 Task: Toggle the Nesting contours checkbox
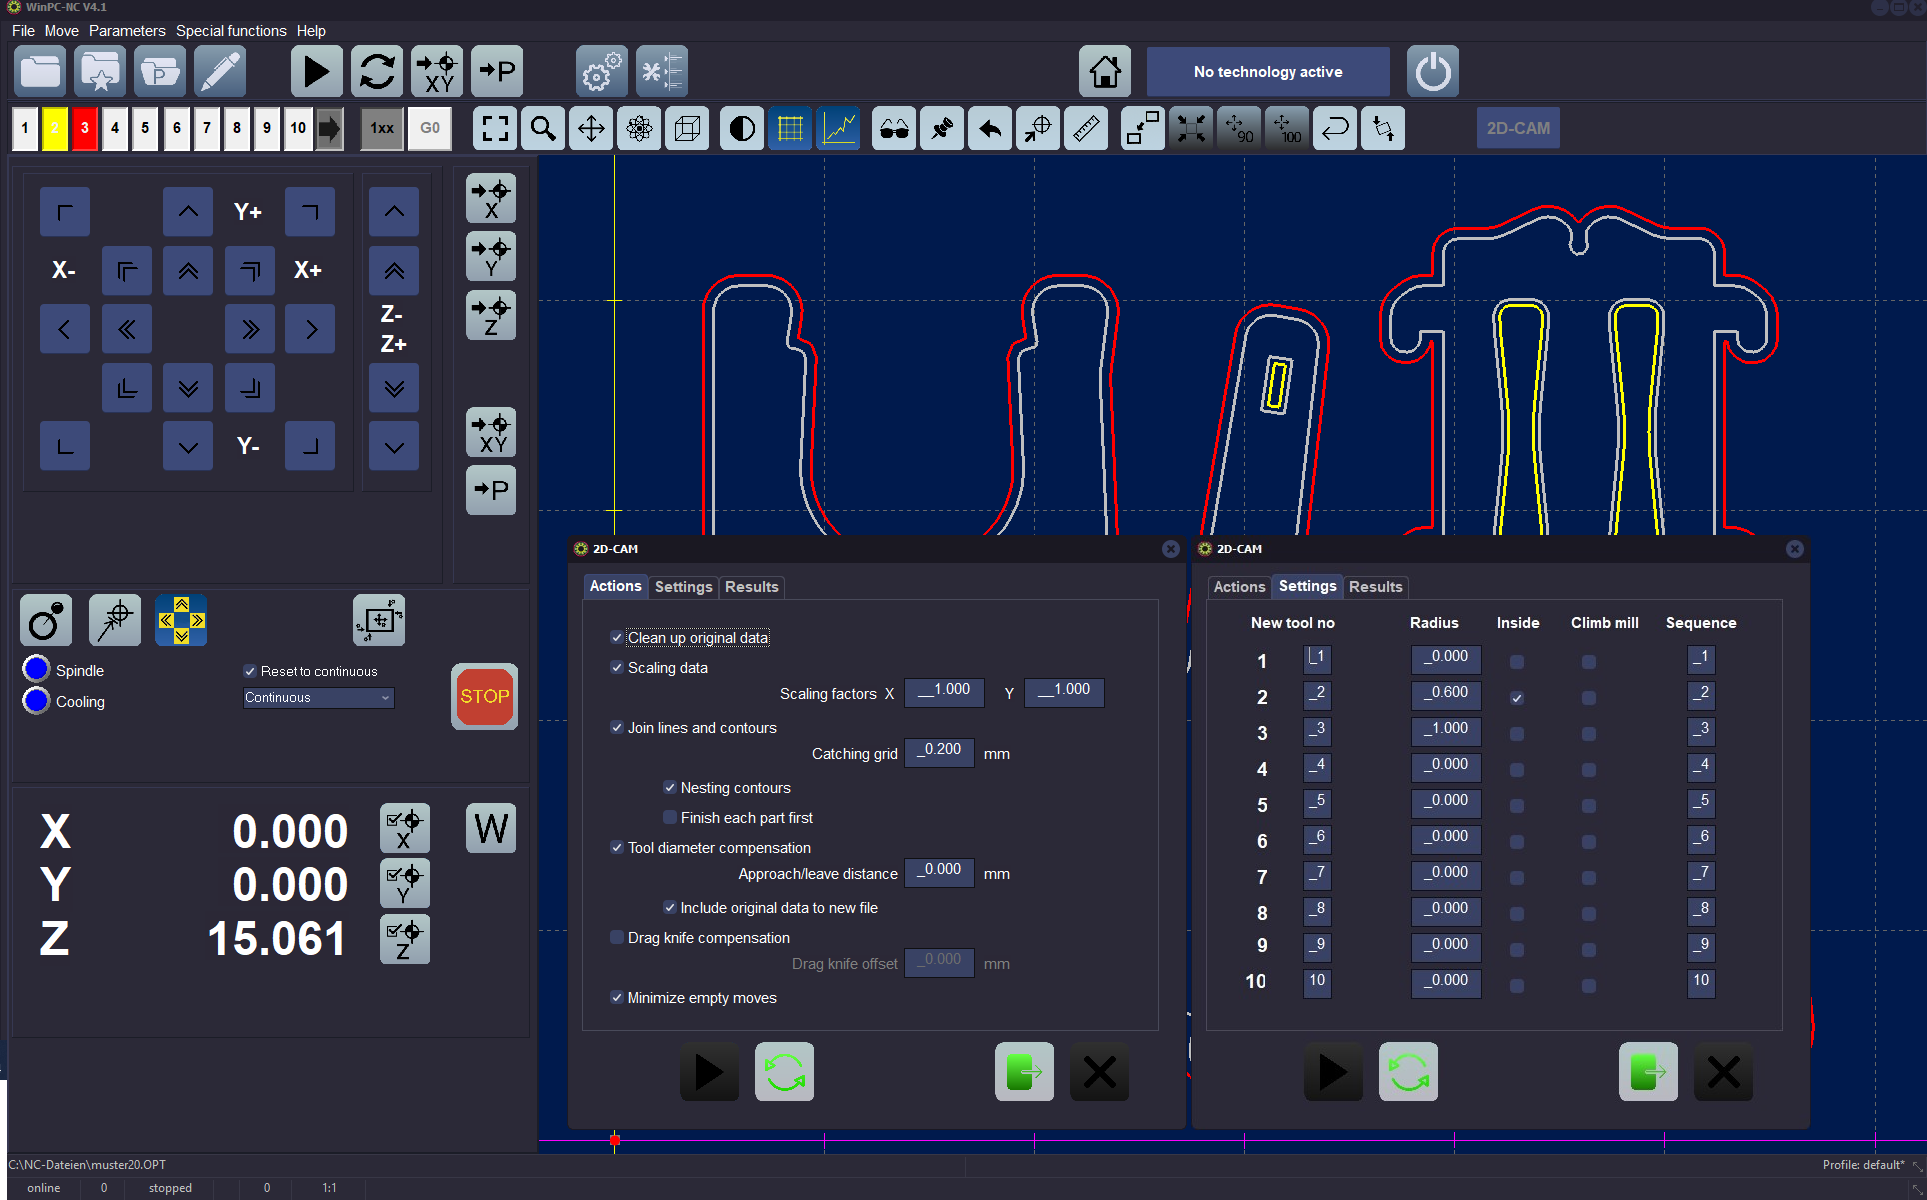point(670,788)
